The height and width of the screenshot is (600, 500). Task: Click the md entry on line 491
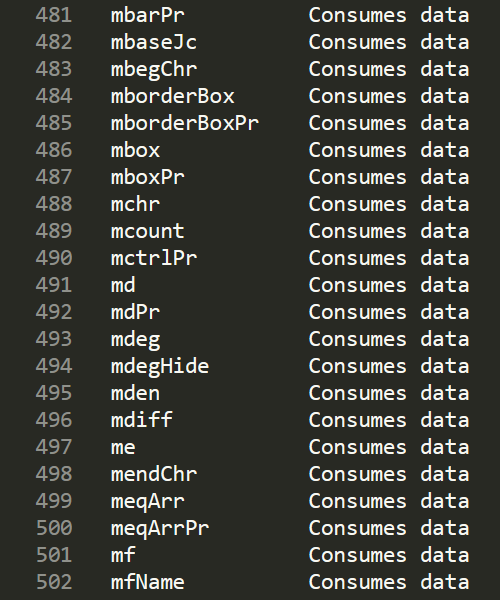pyautogui.click(x=123, y=285)
